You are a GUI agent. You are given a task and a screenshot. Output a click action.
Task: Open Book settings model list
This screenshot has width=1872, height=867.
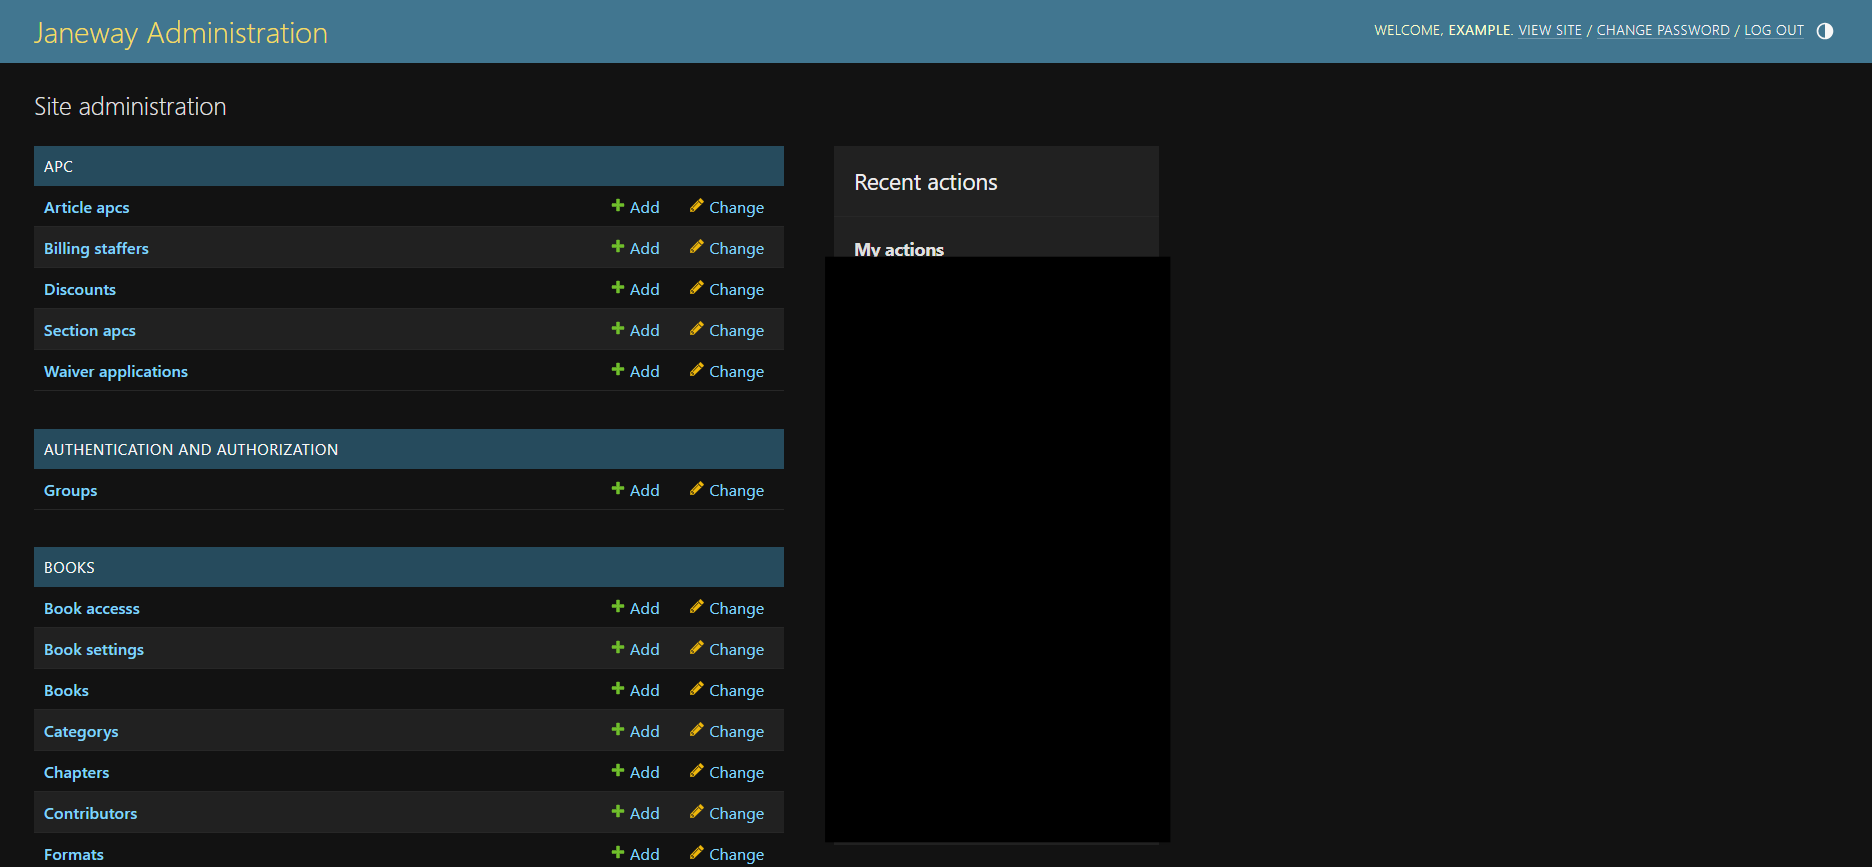94,649
